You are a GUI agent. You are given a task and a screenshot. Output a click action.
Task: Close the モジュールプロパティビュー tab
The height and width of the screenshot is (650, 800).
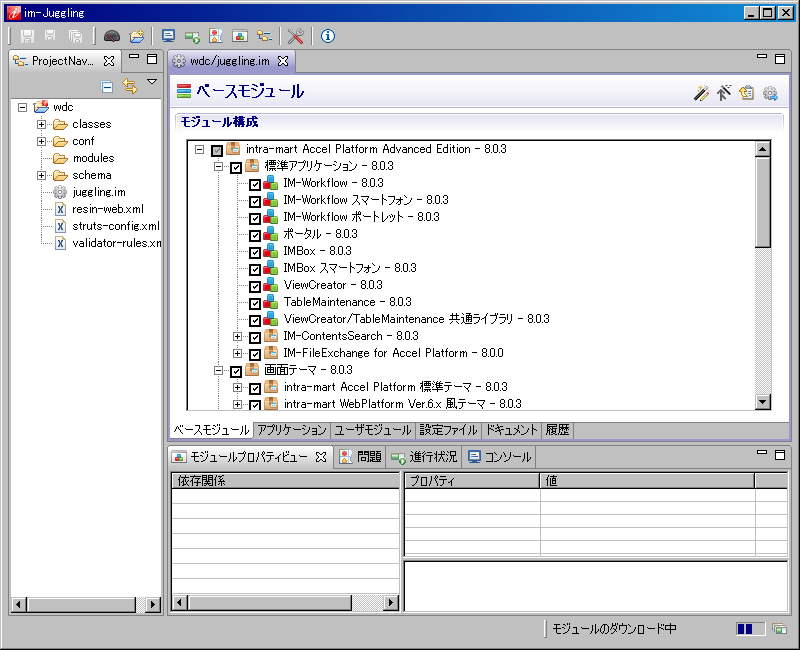pos(321,457)
